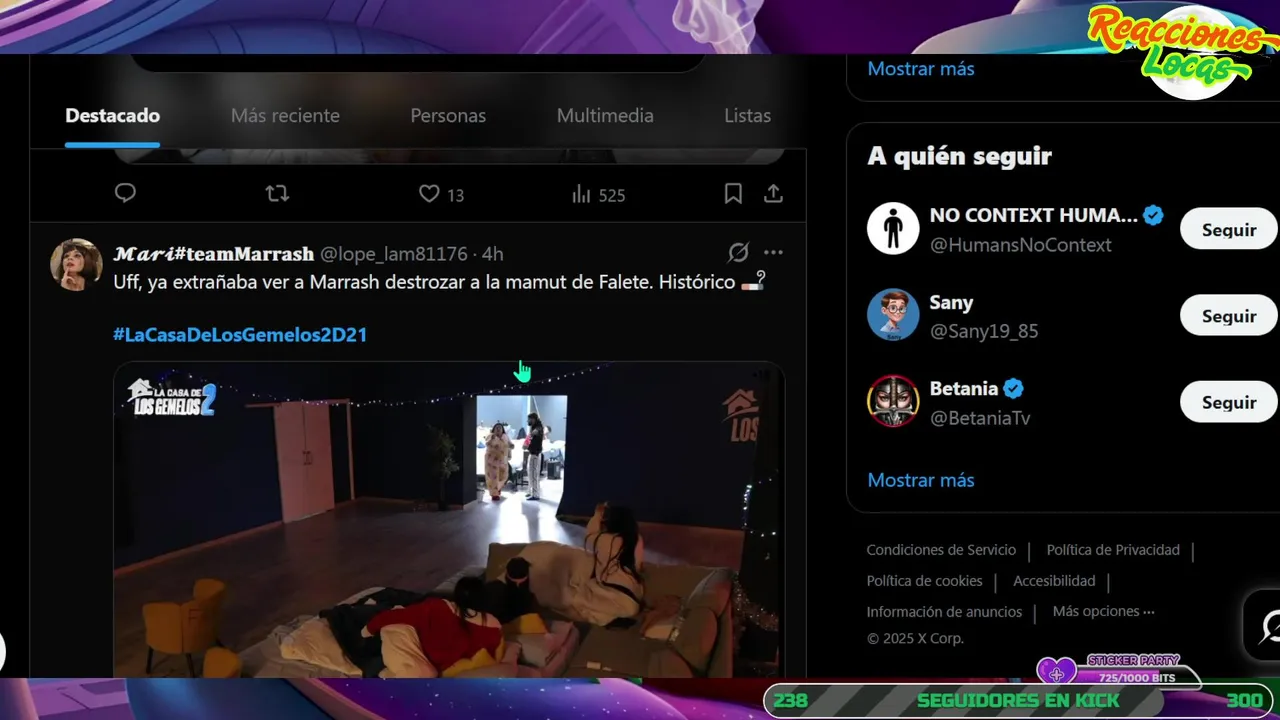Click @BetaniaTv handle
The width and height of the screenshot is (1280, 720).
coord(980,418)
